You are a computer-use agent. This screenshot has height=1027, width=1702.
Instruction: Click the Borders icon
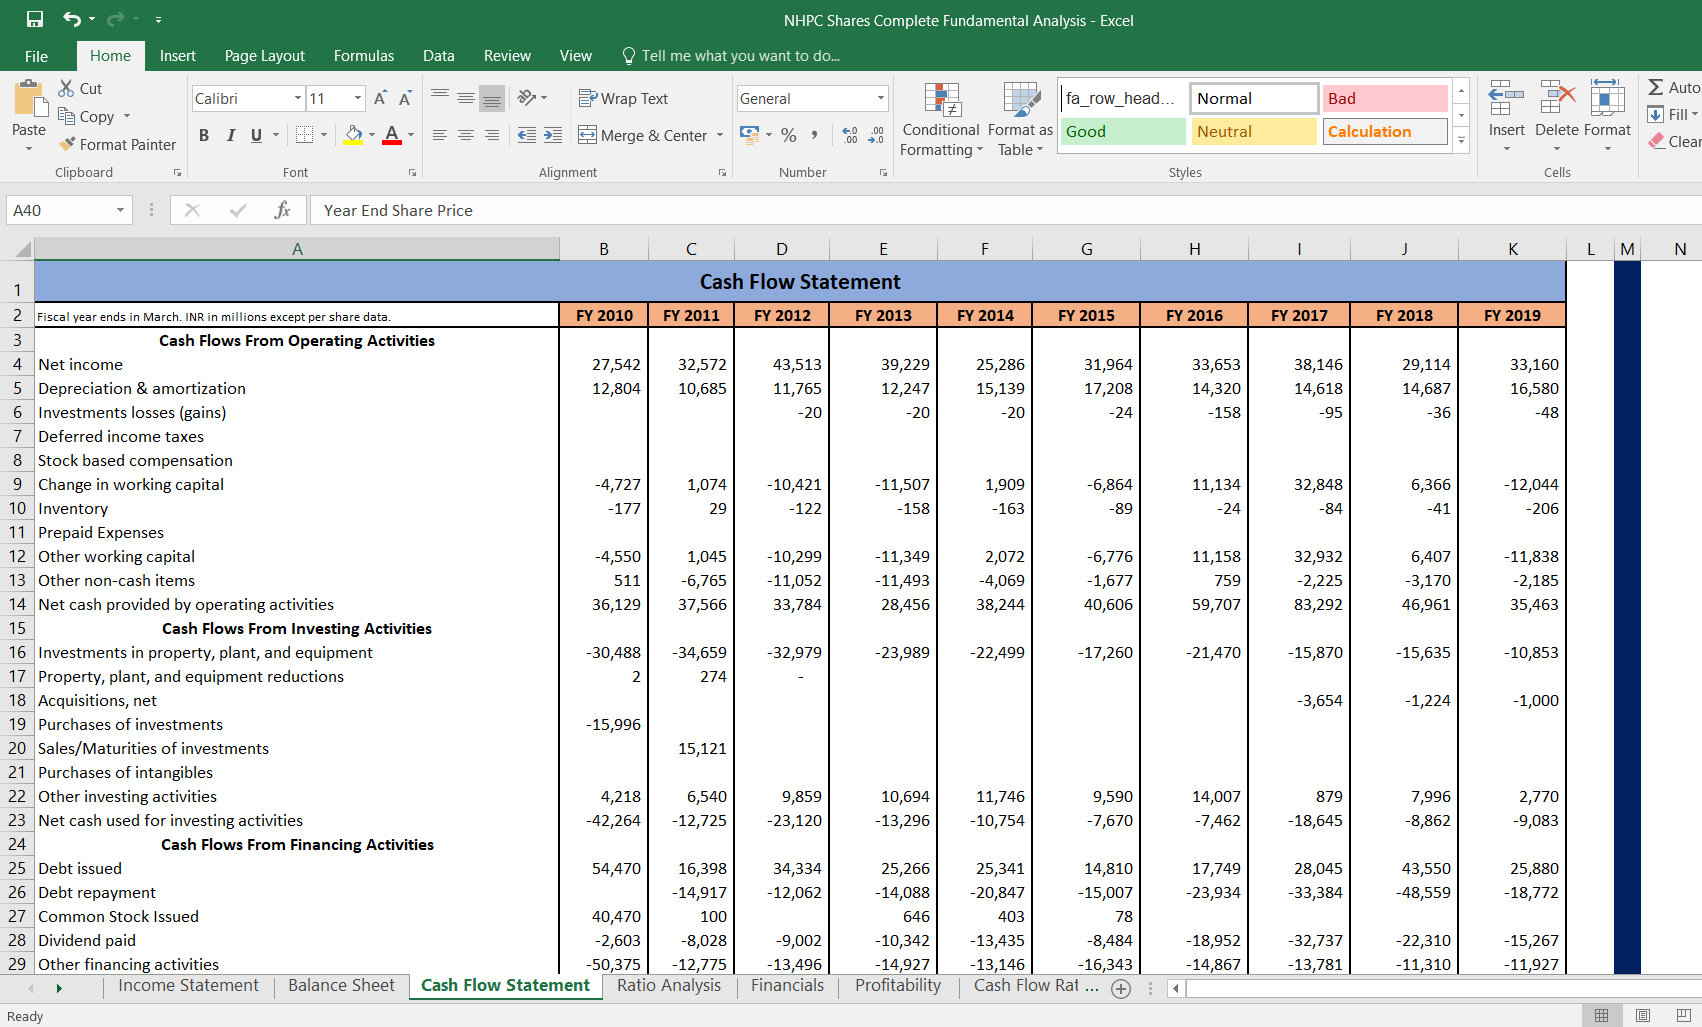(x=305, y=134)
